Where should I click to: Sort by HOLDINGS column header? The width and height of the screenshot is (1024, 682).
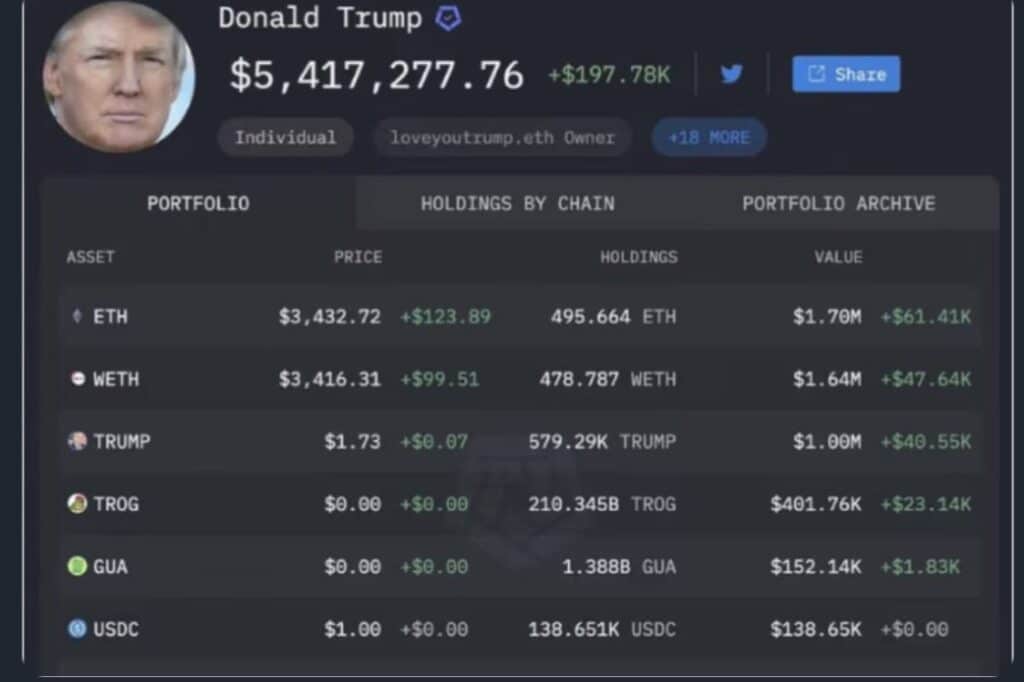point(639,257)
